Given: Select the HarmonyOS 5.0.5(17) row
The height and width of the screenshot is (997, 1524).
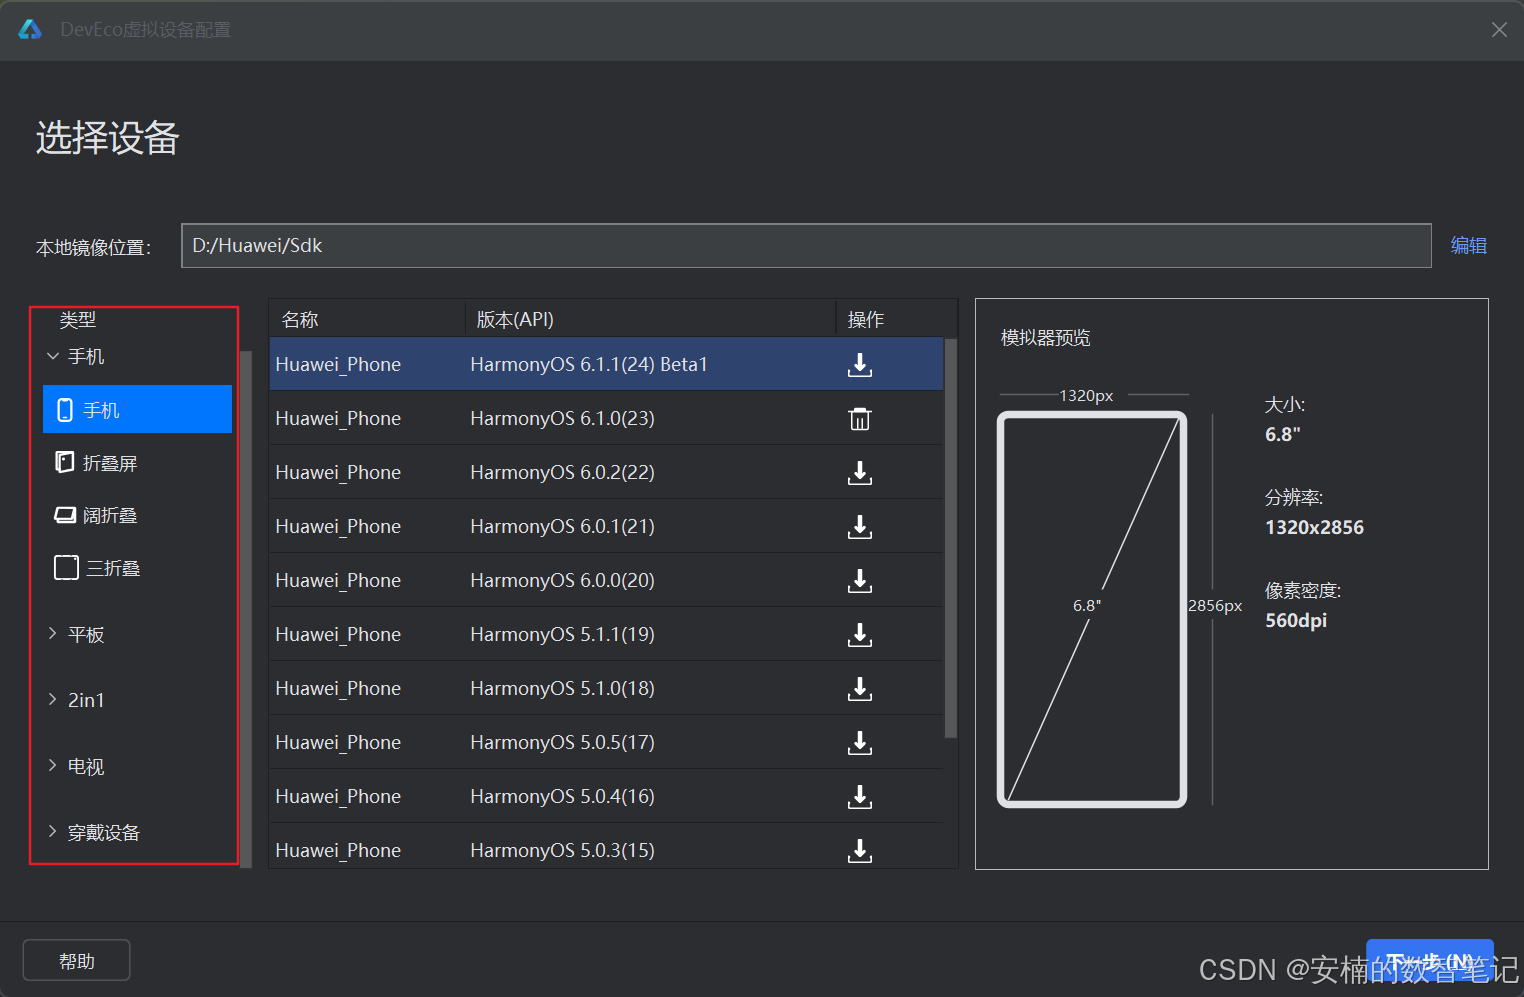Looking at the screenshot, I should click(x=606, y=742).
